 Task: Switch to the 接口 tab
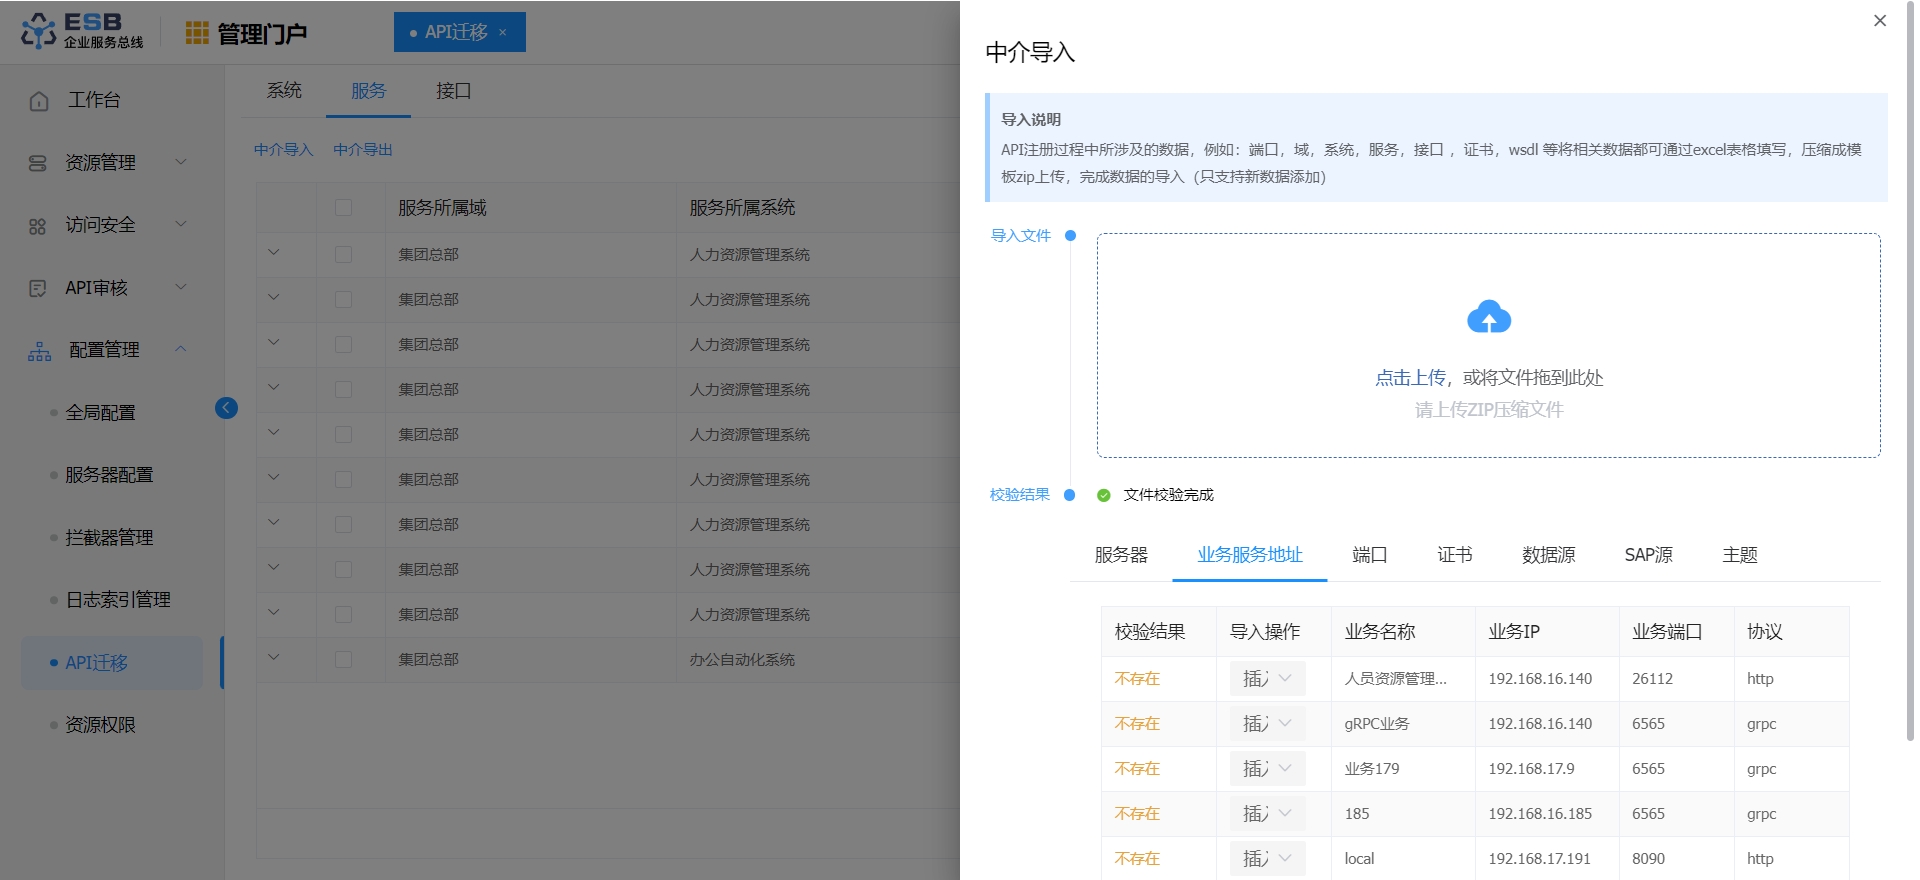pyautogui.click(x=453, y=91)
